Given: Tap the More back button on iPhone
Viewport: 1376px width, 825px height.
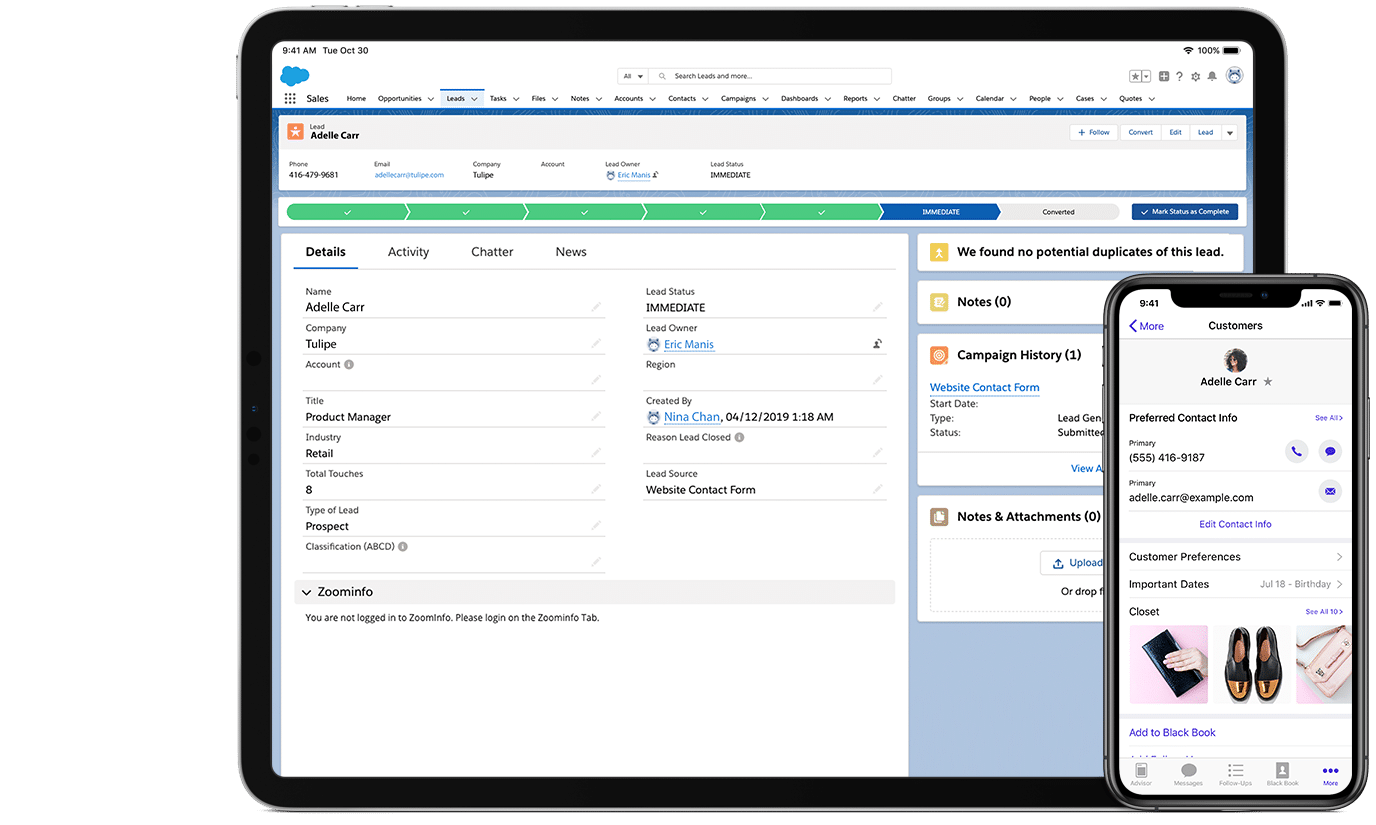Looking at the screenshot, I should 1146,326.
